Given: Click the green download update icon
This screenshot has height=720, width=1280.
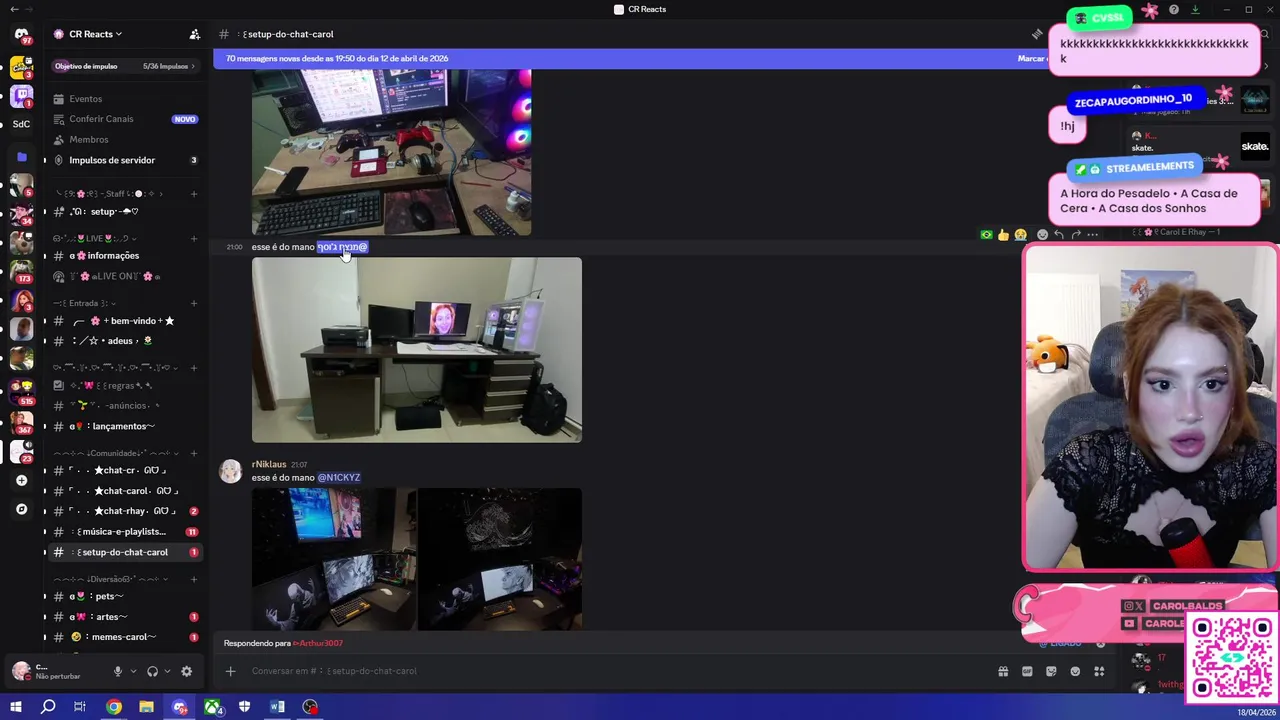Looking at the screenshot, I should [1195, 10].
